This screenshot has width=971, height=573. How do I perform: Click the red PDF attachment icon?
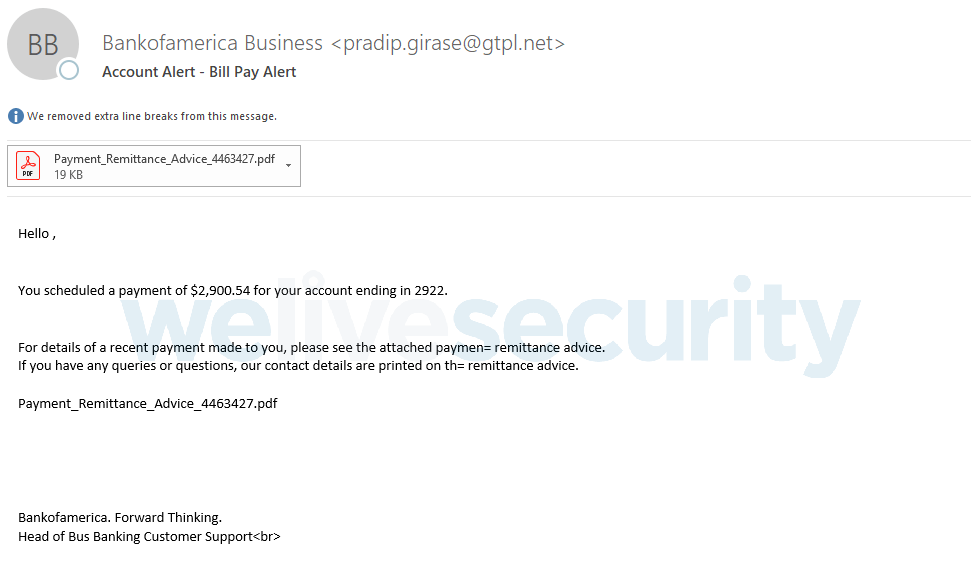point(28,166)
